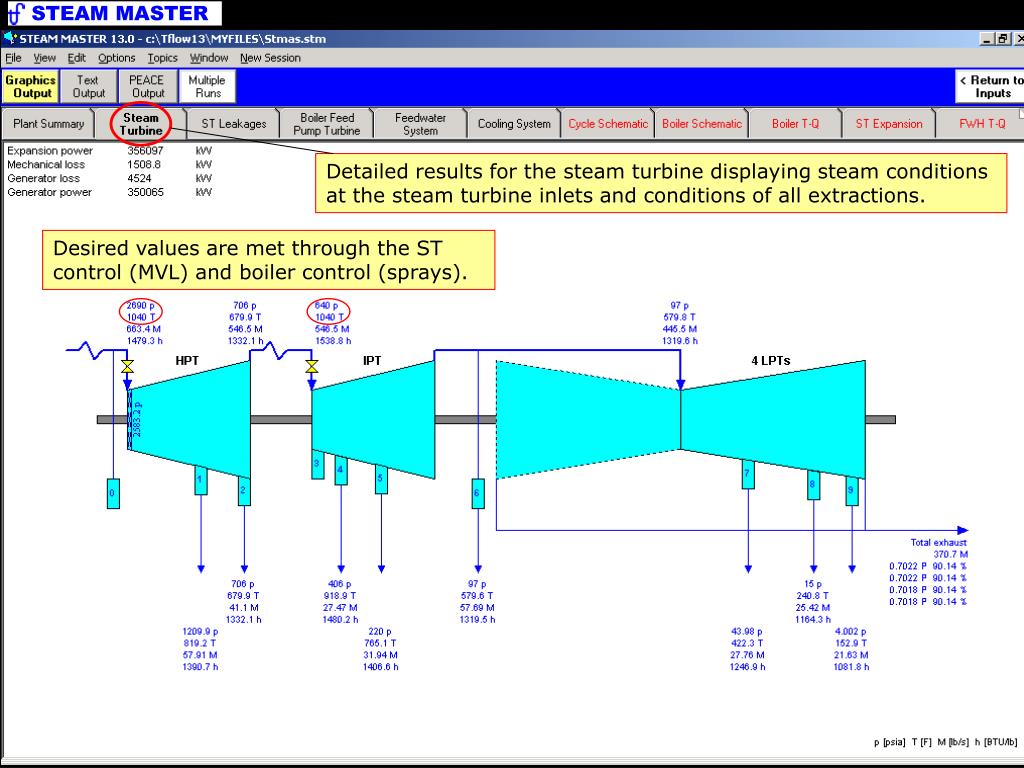Click the extraction temperature 918.9 T
This screenshot has height=768, width=1024.
pyautogui.click(x=340, y=596)
